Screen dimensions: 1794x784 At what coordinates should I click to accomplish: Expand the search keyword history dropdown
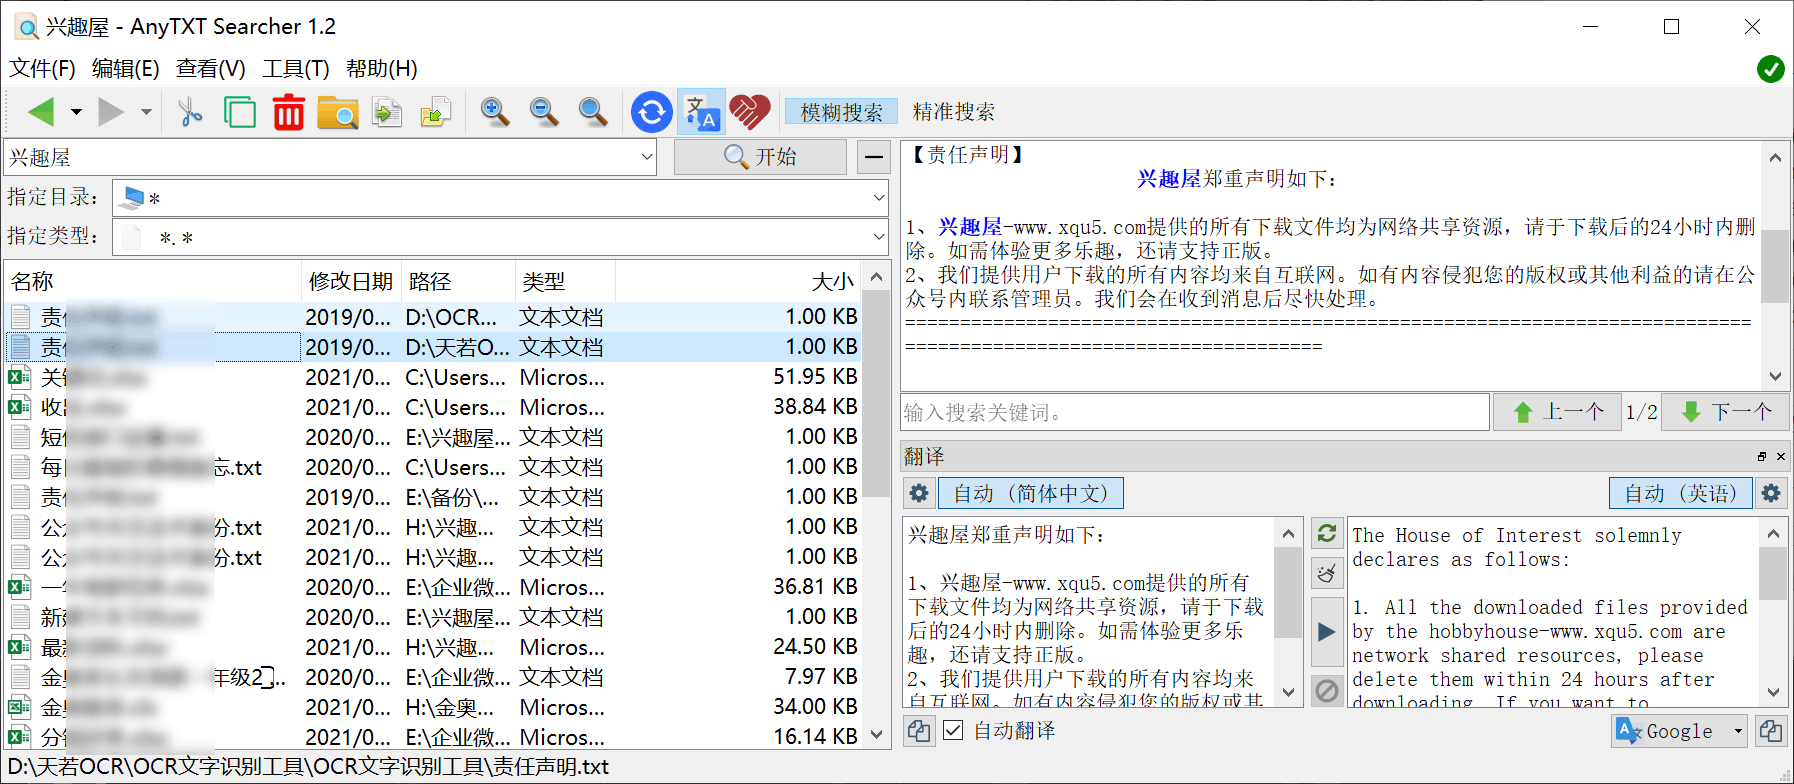tap(646, 157)
